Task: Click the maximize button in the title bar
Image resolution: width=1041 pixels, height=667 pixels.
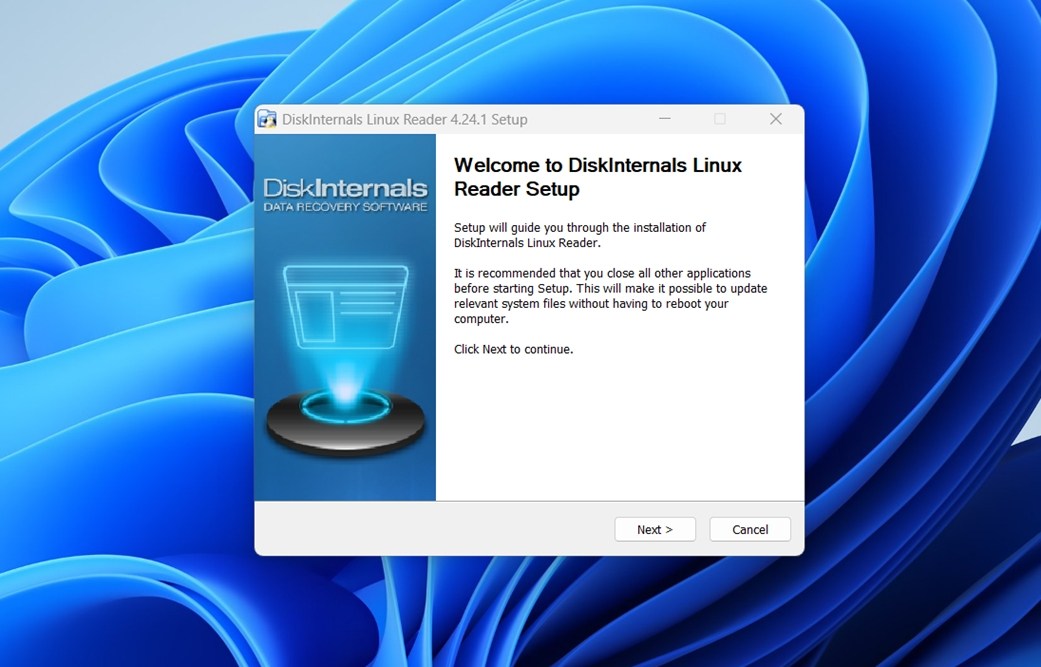Action: pos(719,118)
